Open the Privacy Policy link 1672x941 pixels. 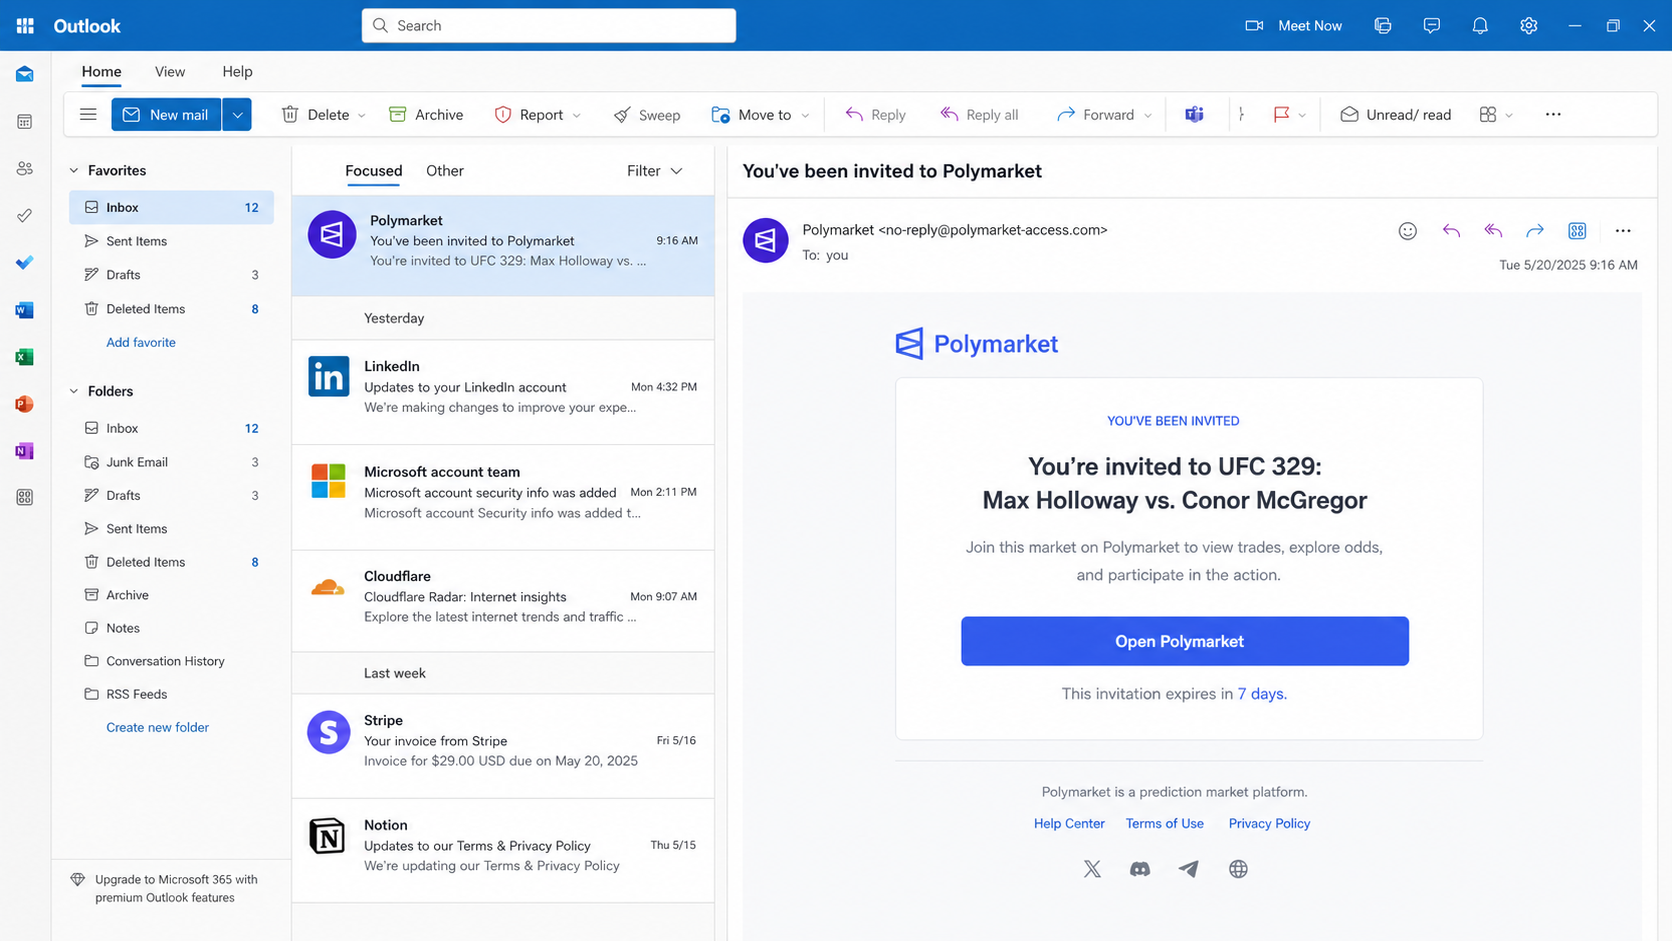[1269, 823]
